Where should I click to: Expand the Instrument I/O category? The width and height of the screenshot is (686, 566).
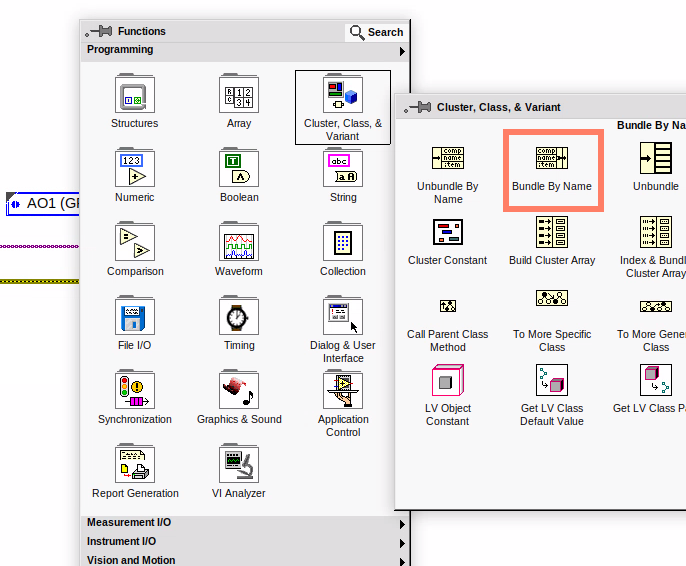[x=245, y=542]
